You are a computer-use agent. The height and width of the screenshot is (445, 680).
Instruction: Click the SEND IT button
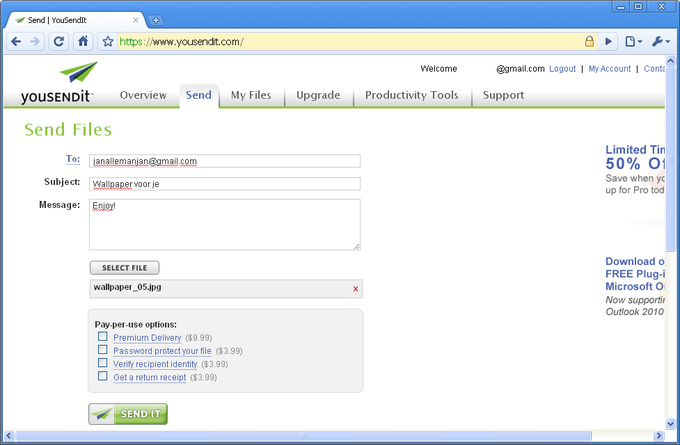click(128, 414)
